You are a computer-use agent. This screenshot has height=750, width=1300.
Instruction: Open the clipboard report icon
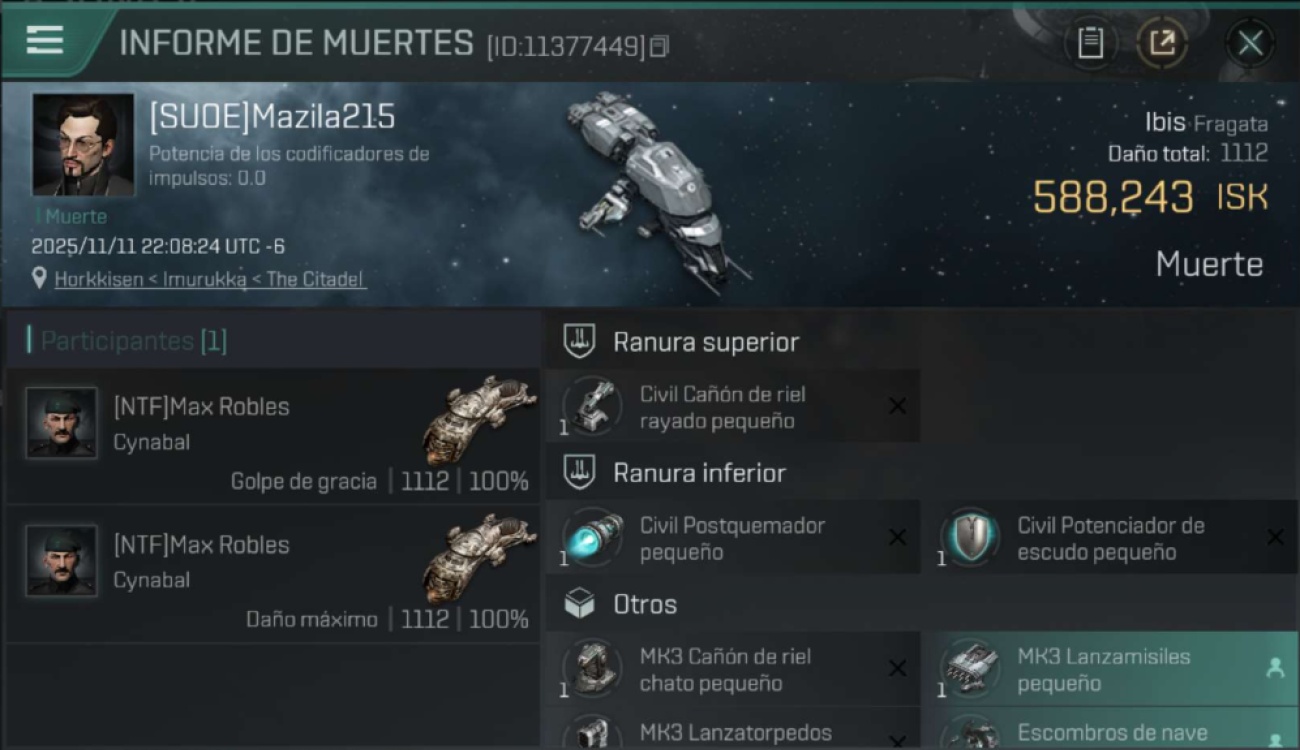[x=1090, y=43]
